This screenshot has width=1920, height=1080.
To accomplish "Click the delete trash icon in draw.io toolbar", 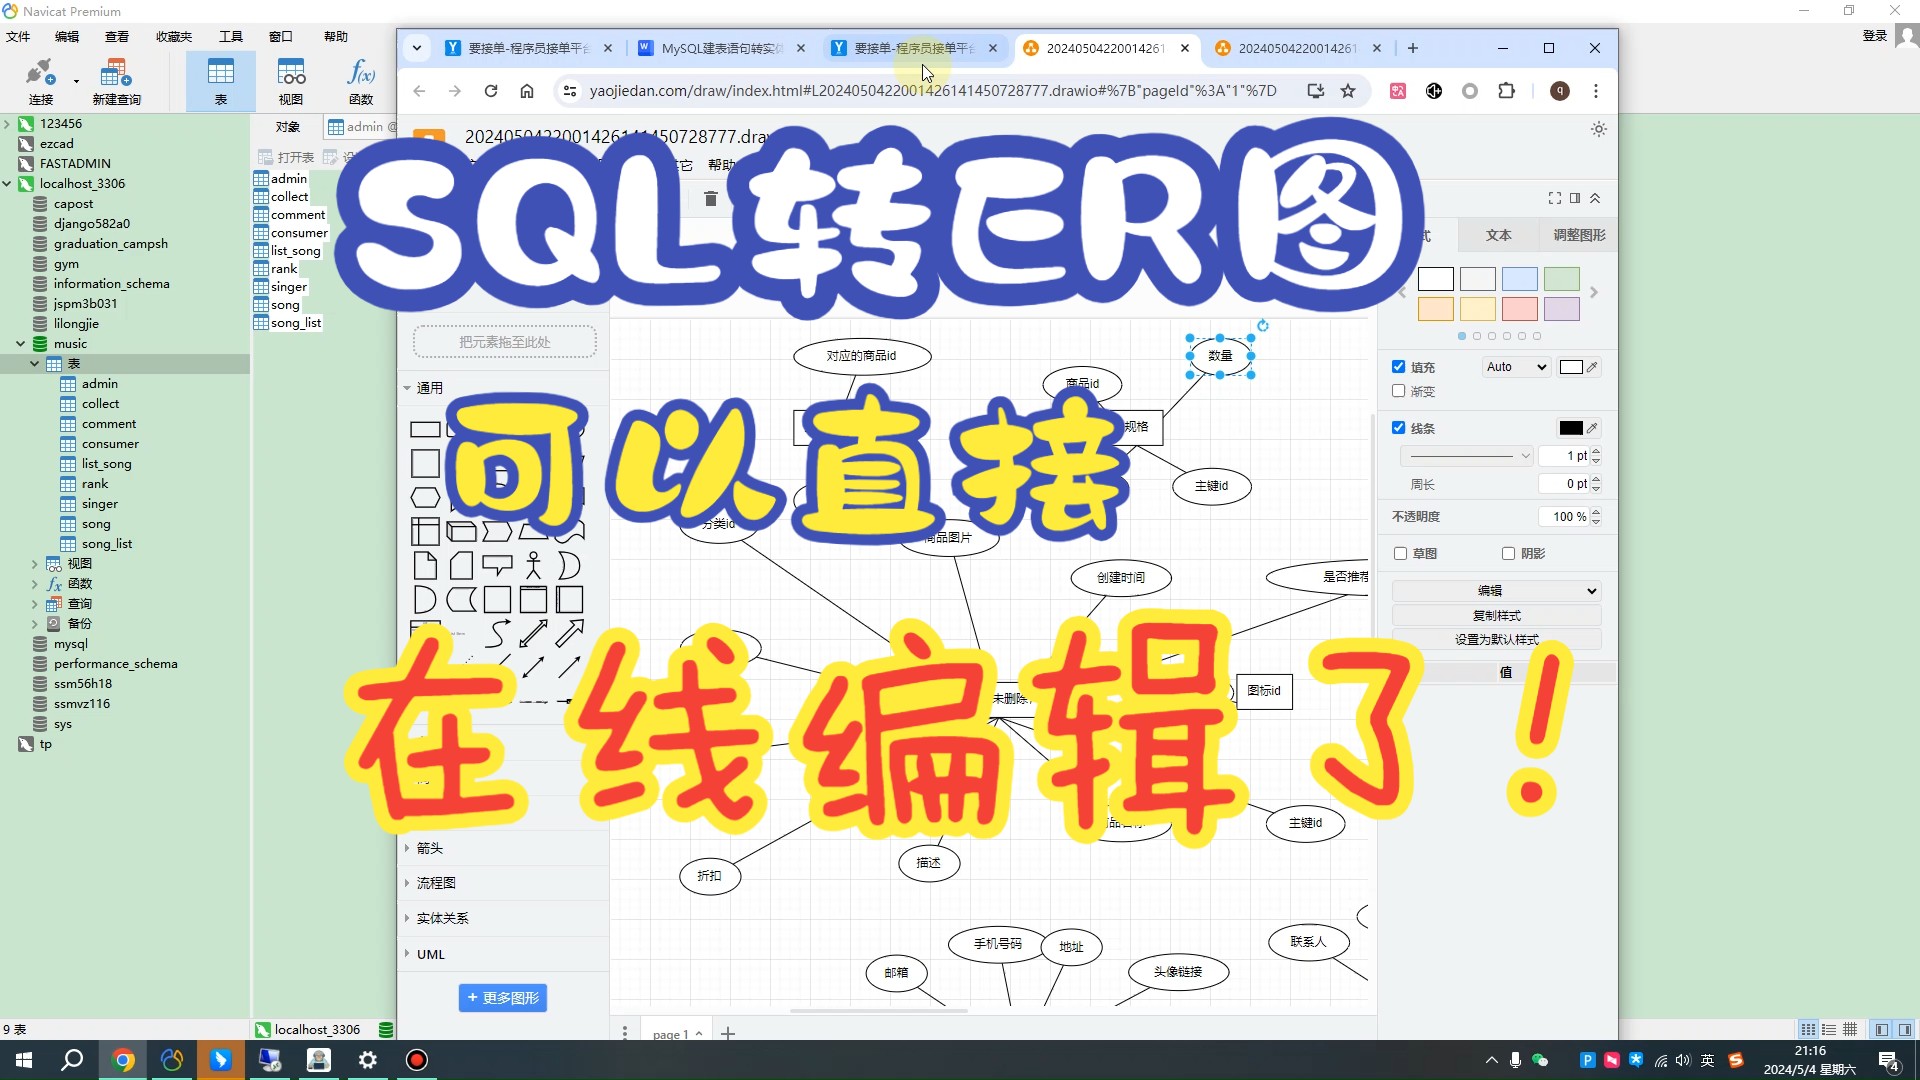I will tap(710, 199).
